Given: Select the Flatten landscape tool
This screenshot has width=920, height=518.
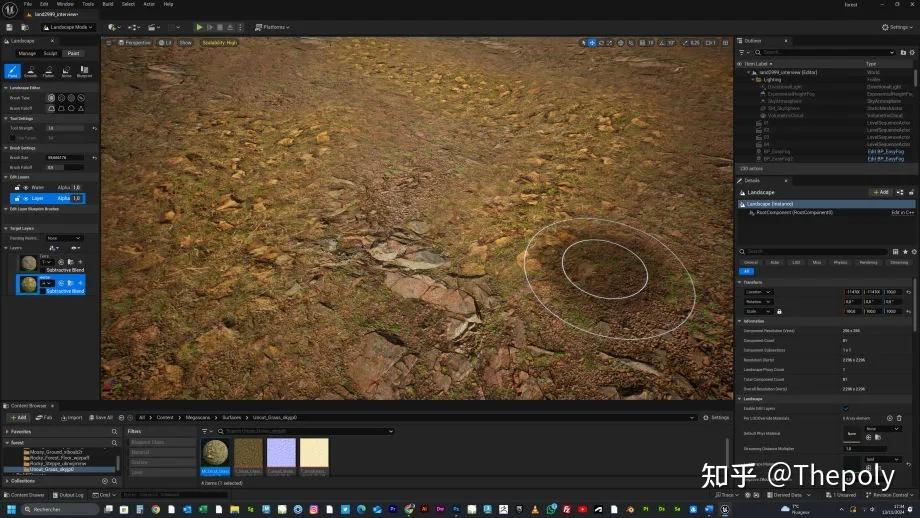Looking at the screenshot, I should (x=49, y=71).
